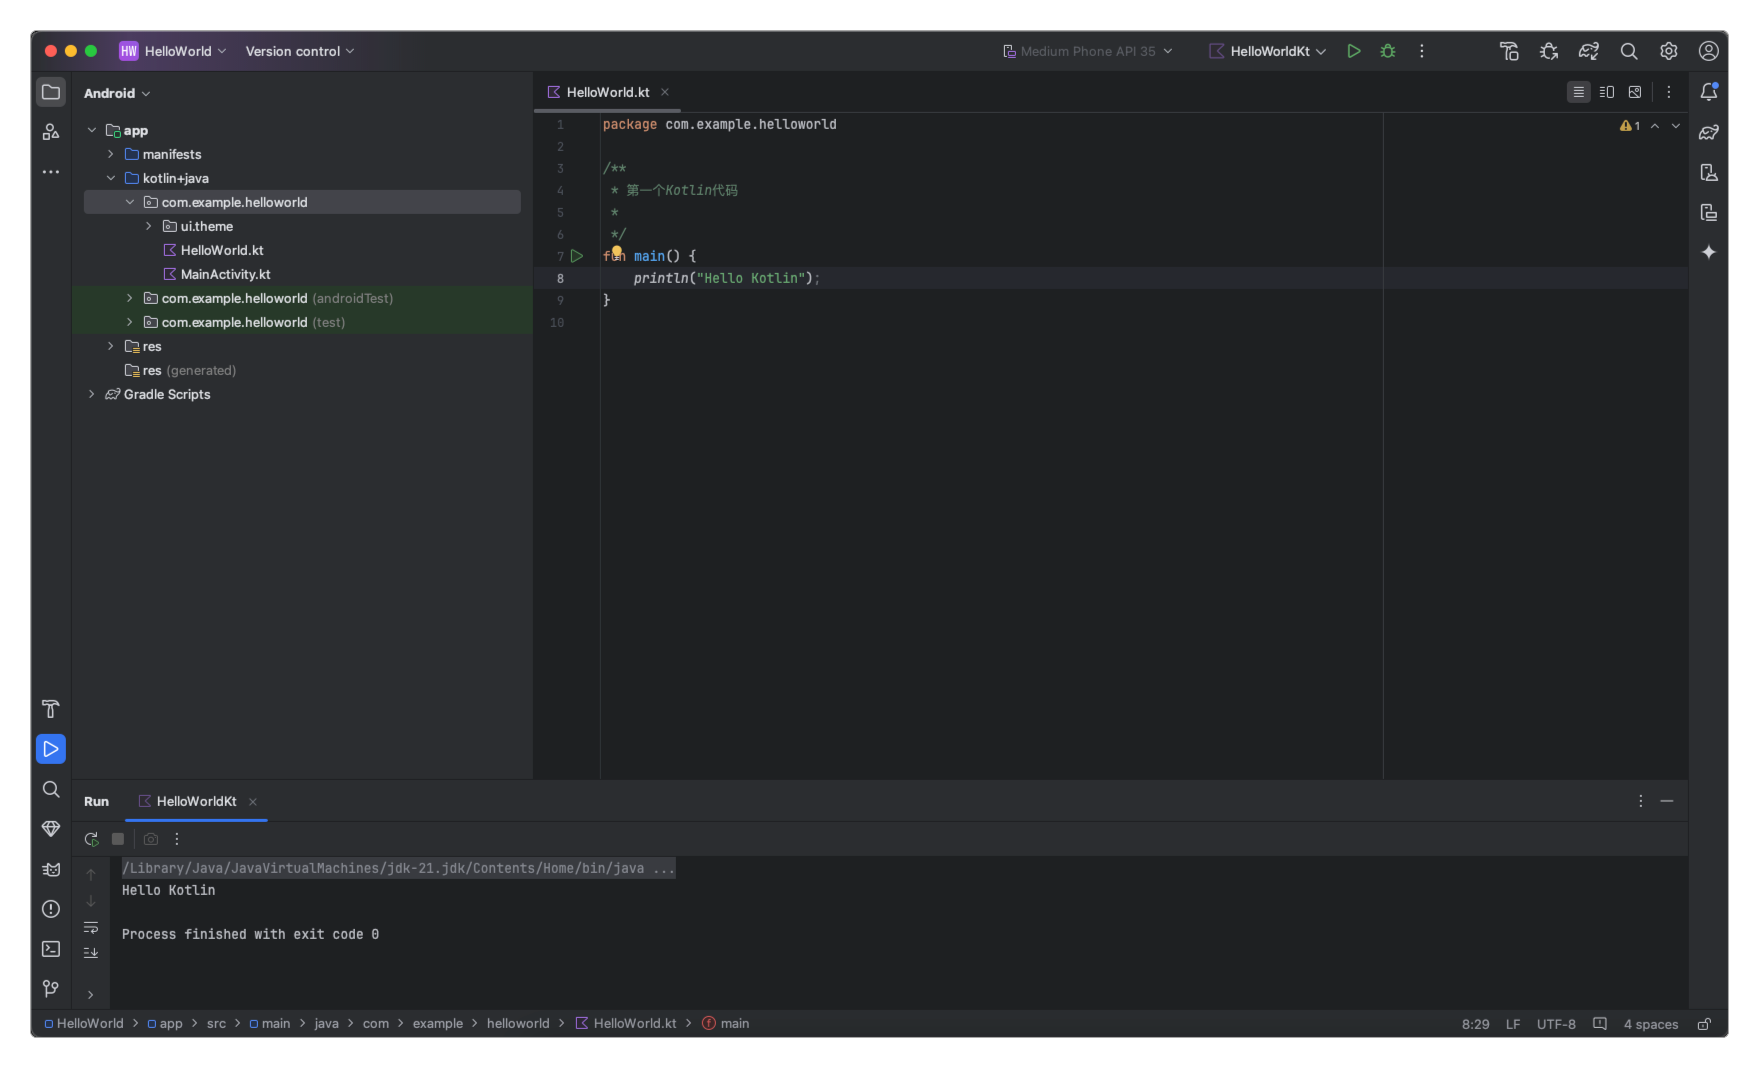Open the Version control dropdown
This screenshot has width=1759, height=1068.
point(300,51)
